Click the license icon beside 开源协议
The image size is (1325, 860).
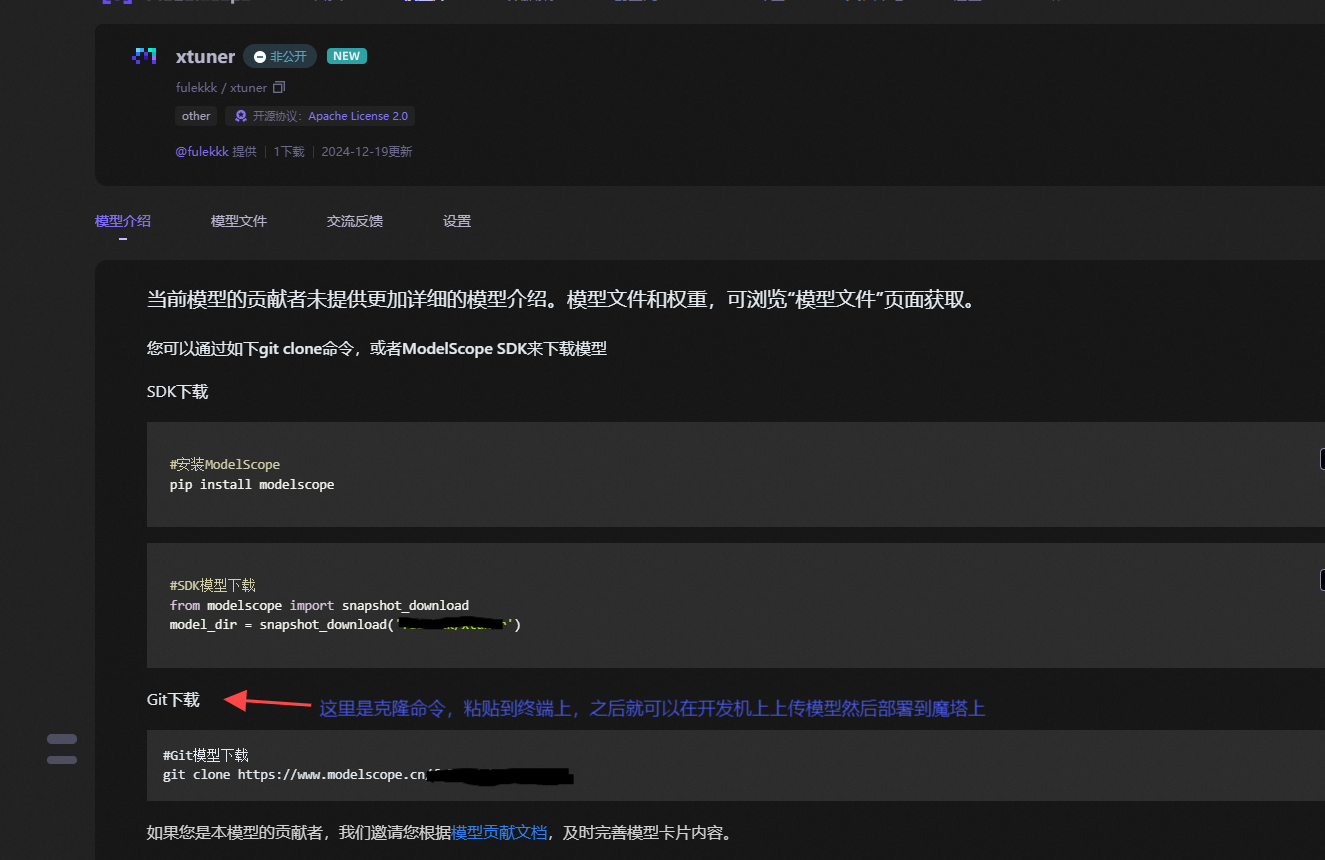[x=240, y=116]
